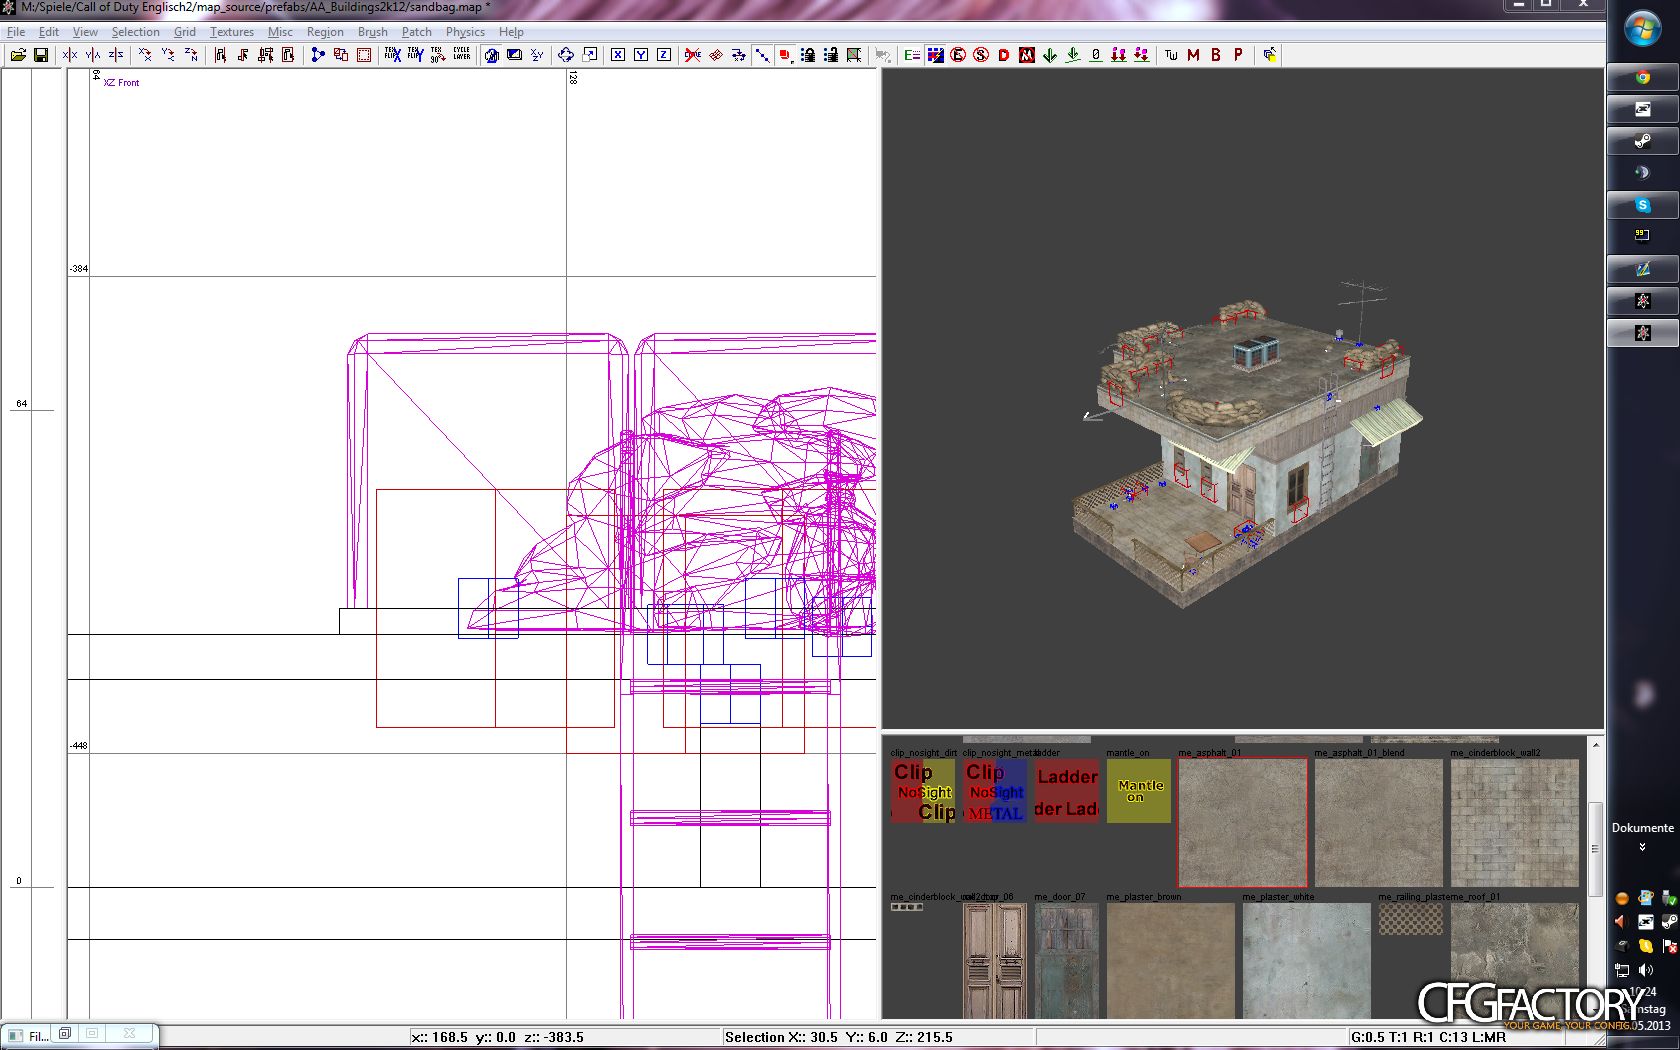
Task: Click the Open file toolbar icon
Action: (18, 55)
